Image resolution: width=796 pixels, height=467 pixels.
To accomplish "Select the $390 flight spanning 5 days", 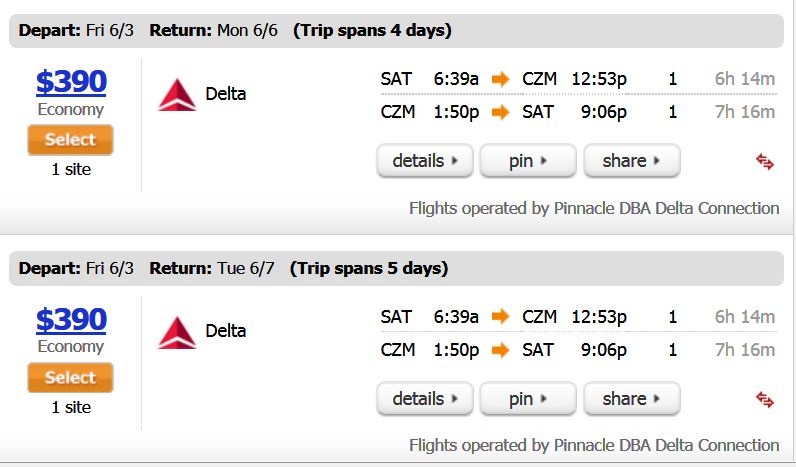I will pyautogui.click(x=70, y=378).
